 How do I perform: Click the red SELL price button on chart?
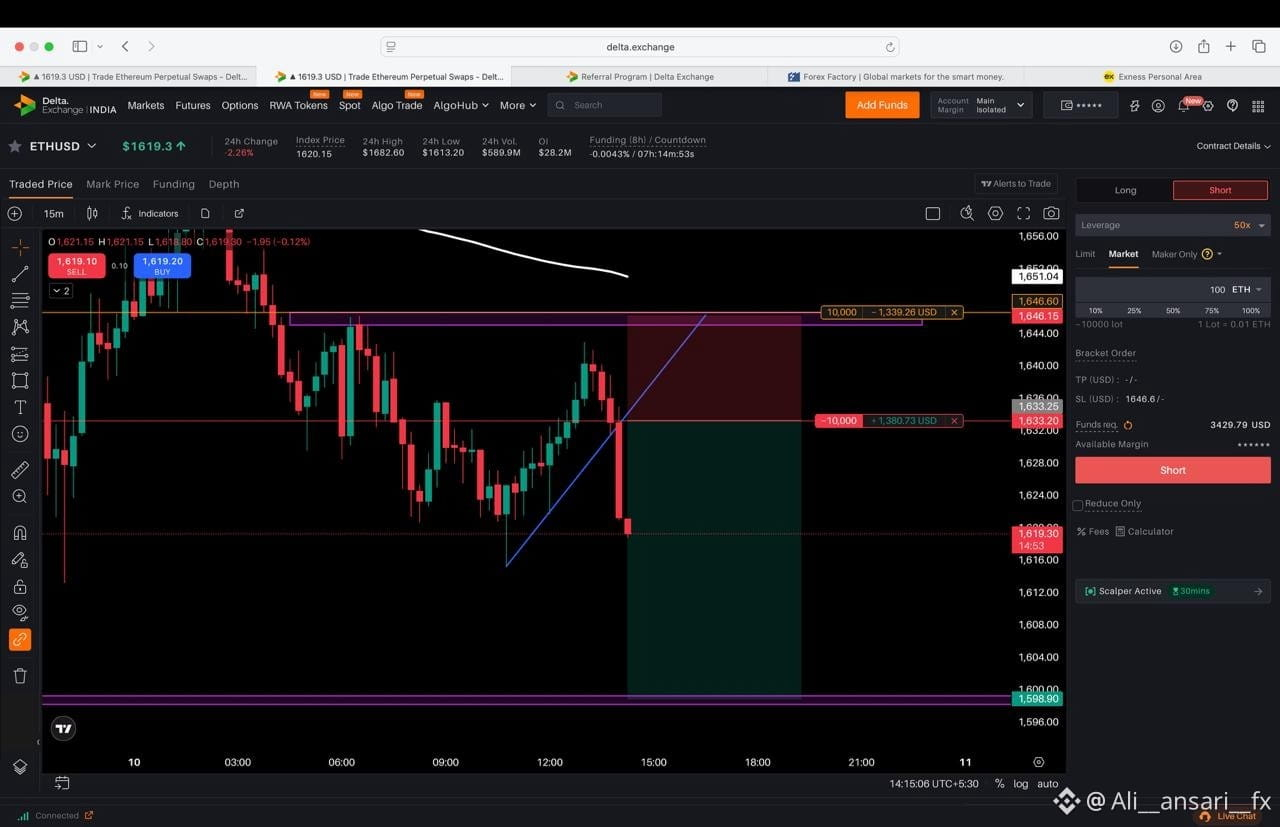click(x=77, y=265)
